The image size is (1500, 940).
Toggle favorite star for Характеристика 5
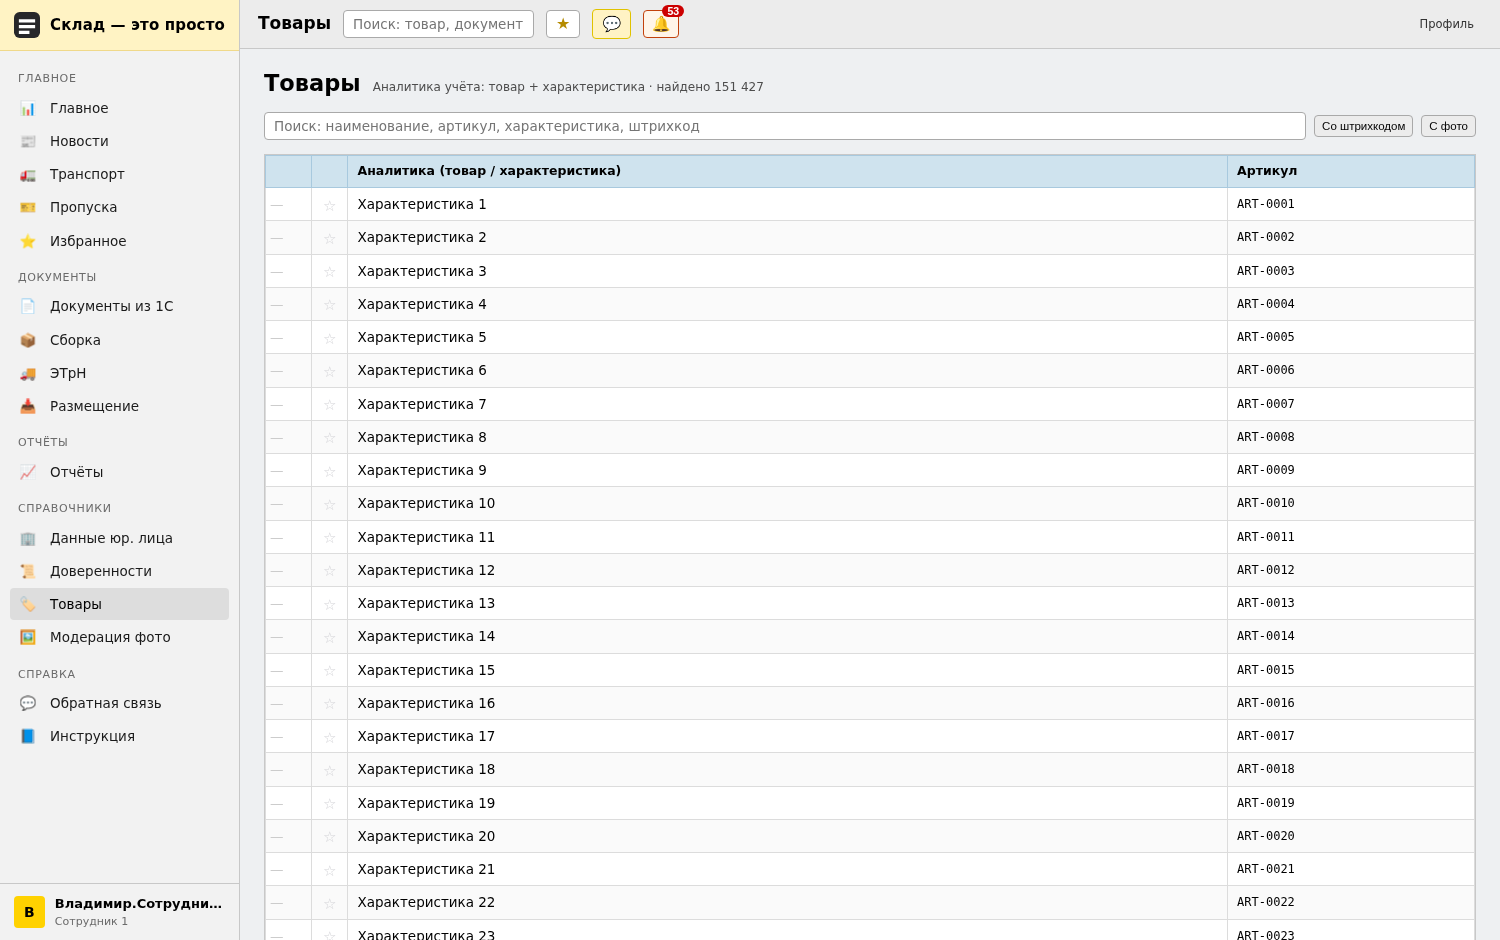coord(329,338)
